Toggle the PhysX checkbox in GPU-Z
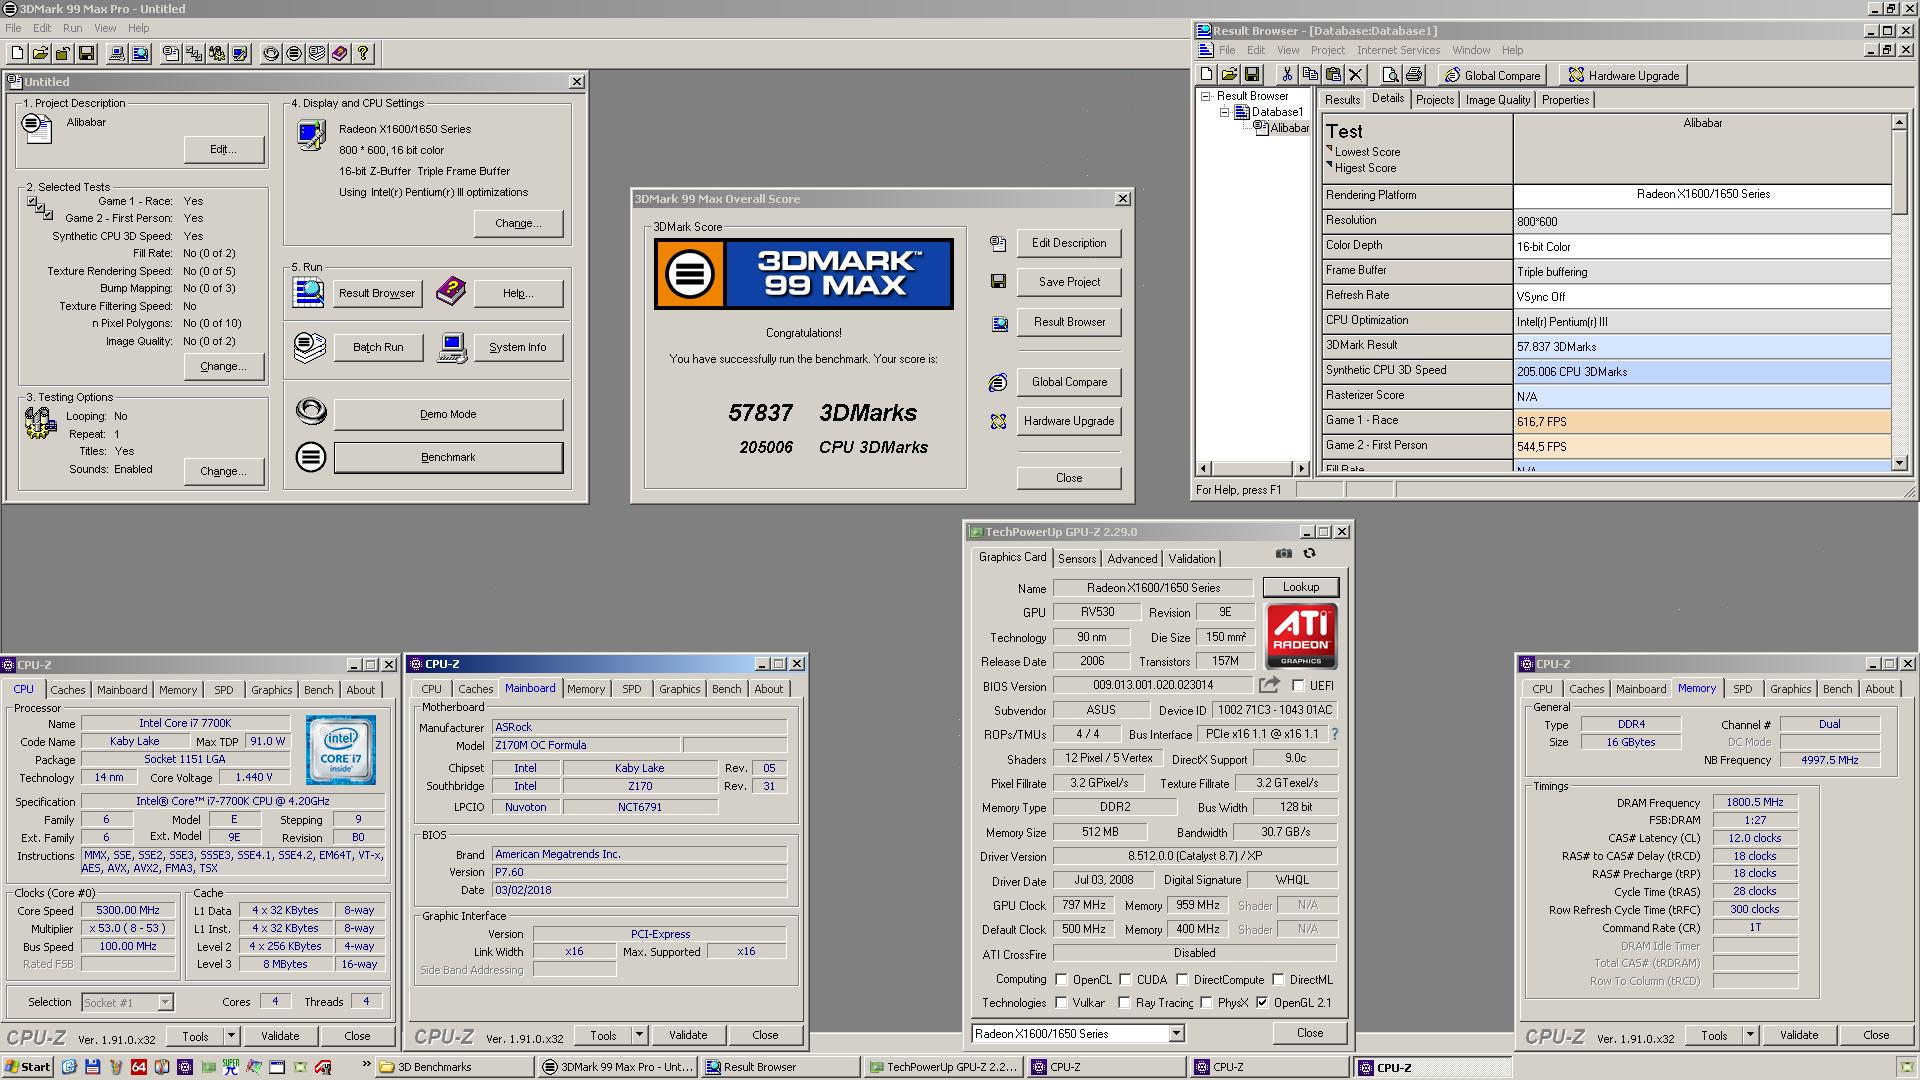Screen dimensions: 1920x1080 (1206, 1003)
